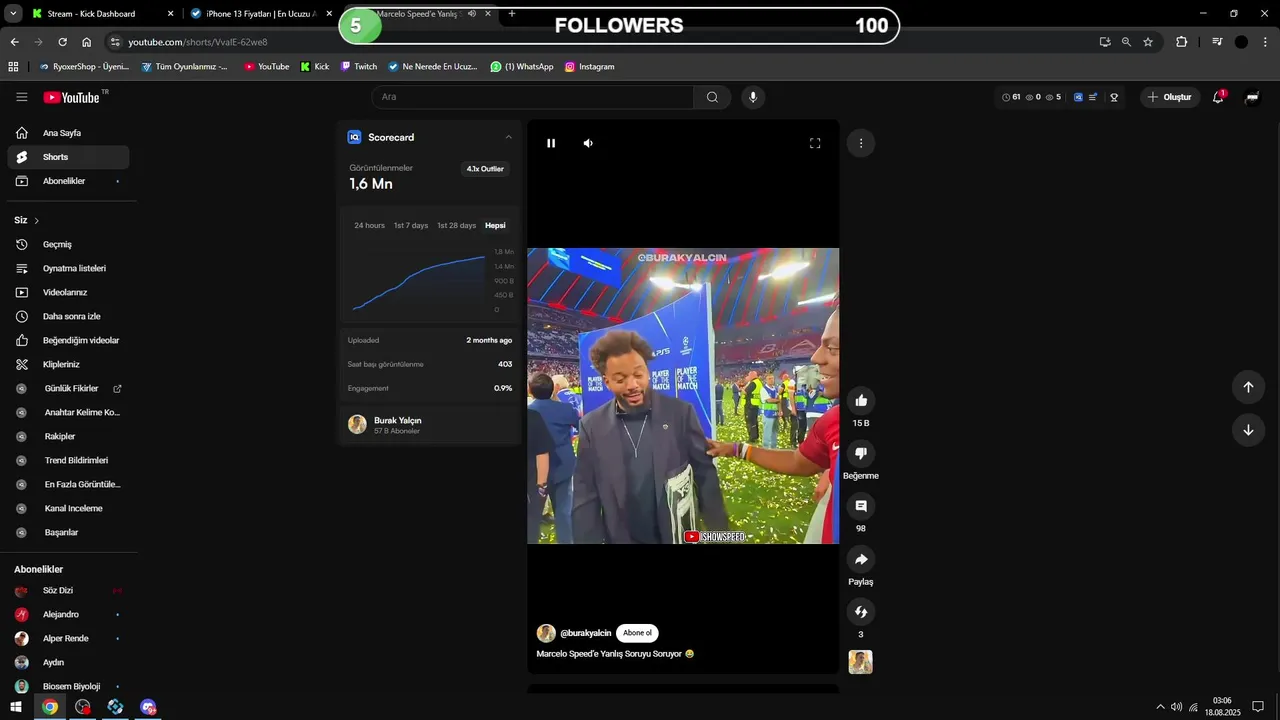Bookmark this page with the star

(1148, 42)
